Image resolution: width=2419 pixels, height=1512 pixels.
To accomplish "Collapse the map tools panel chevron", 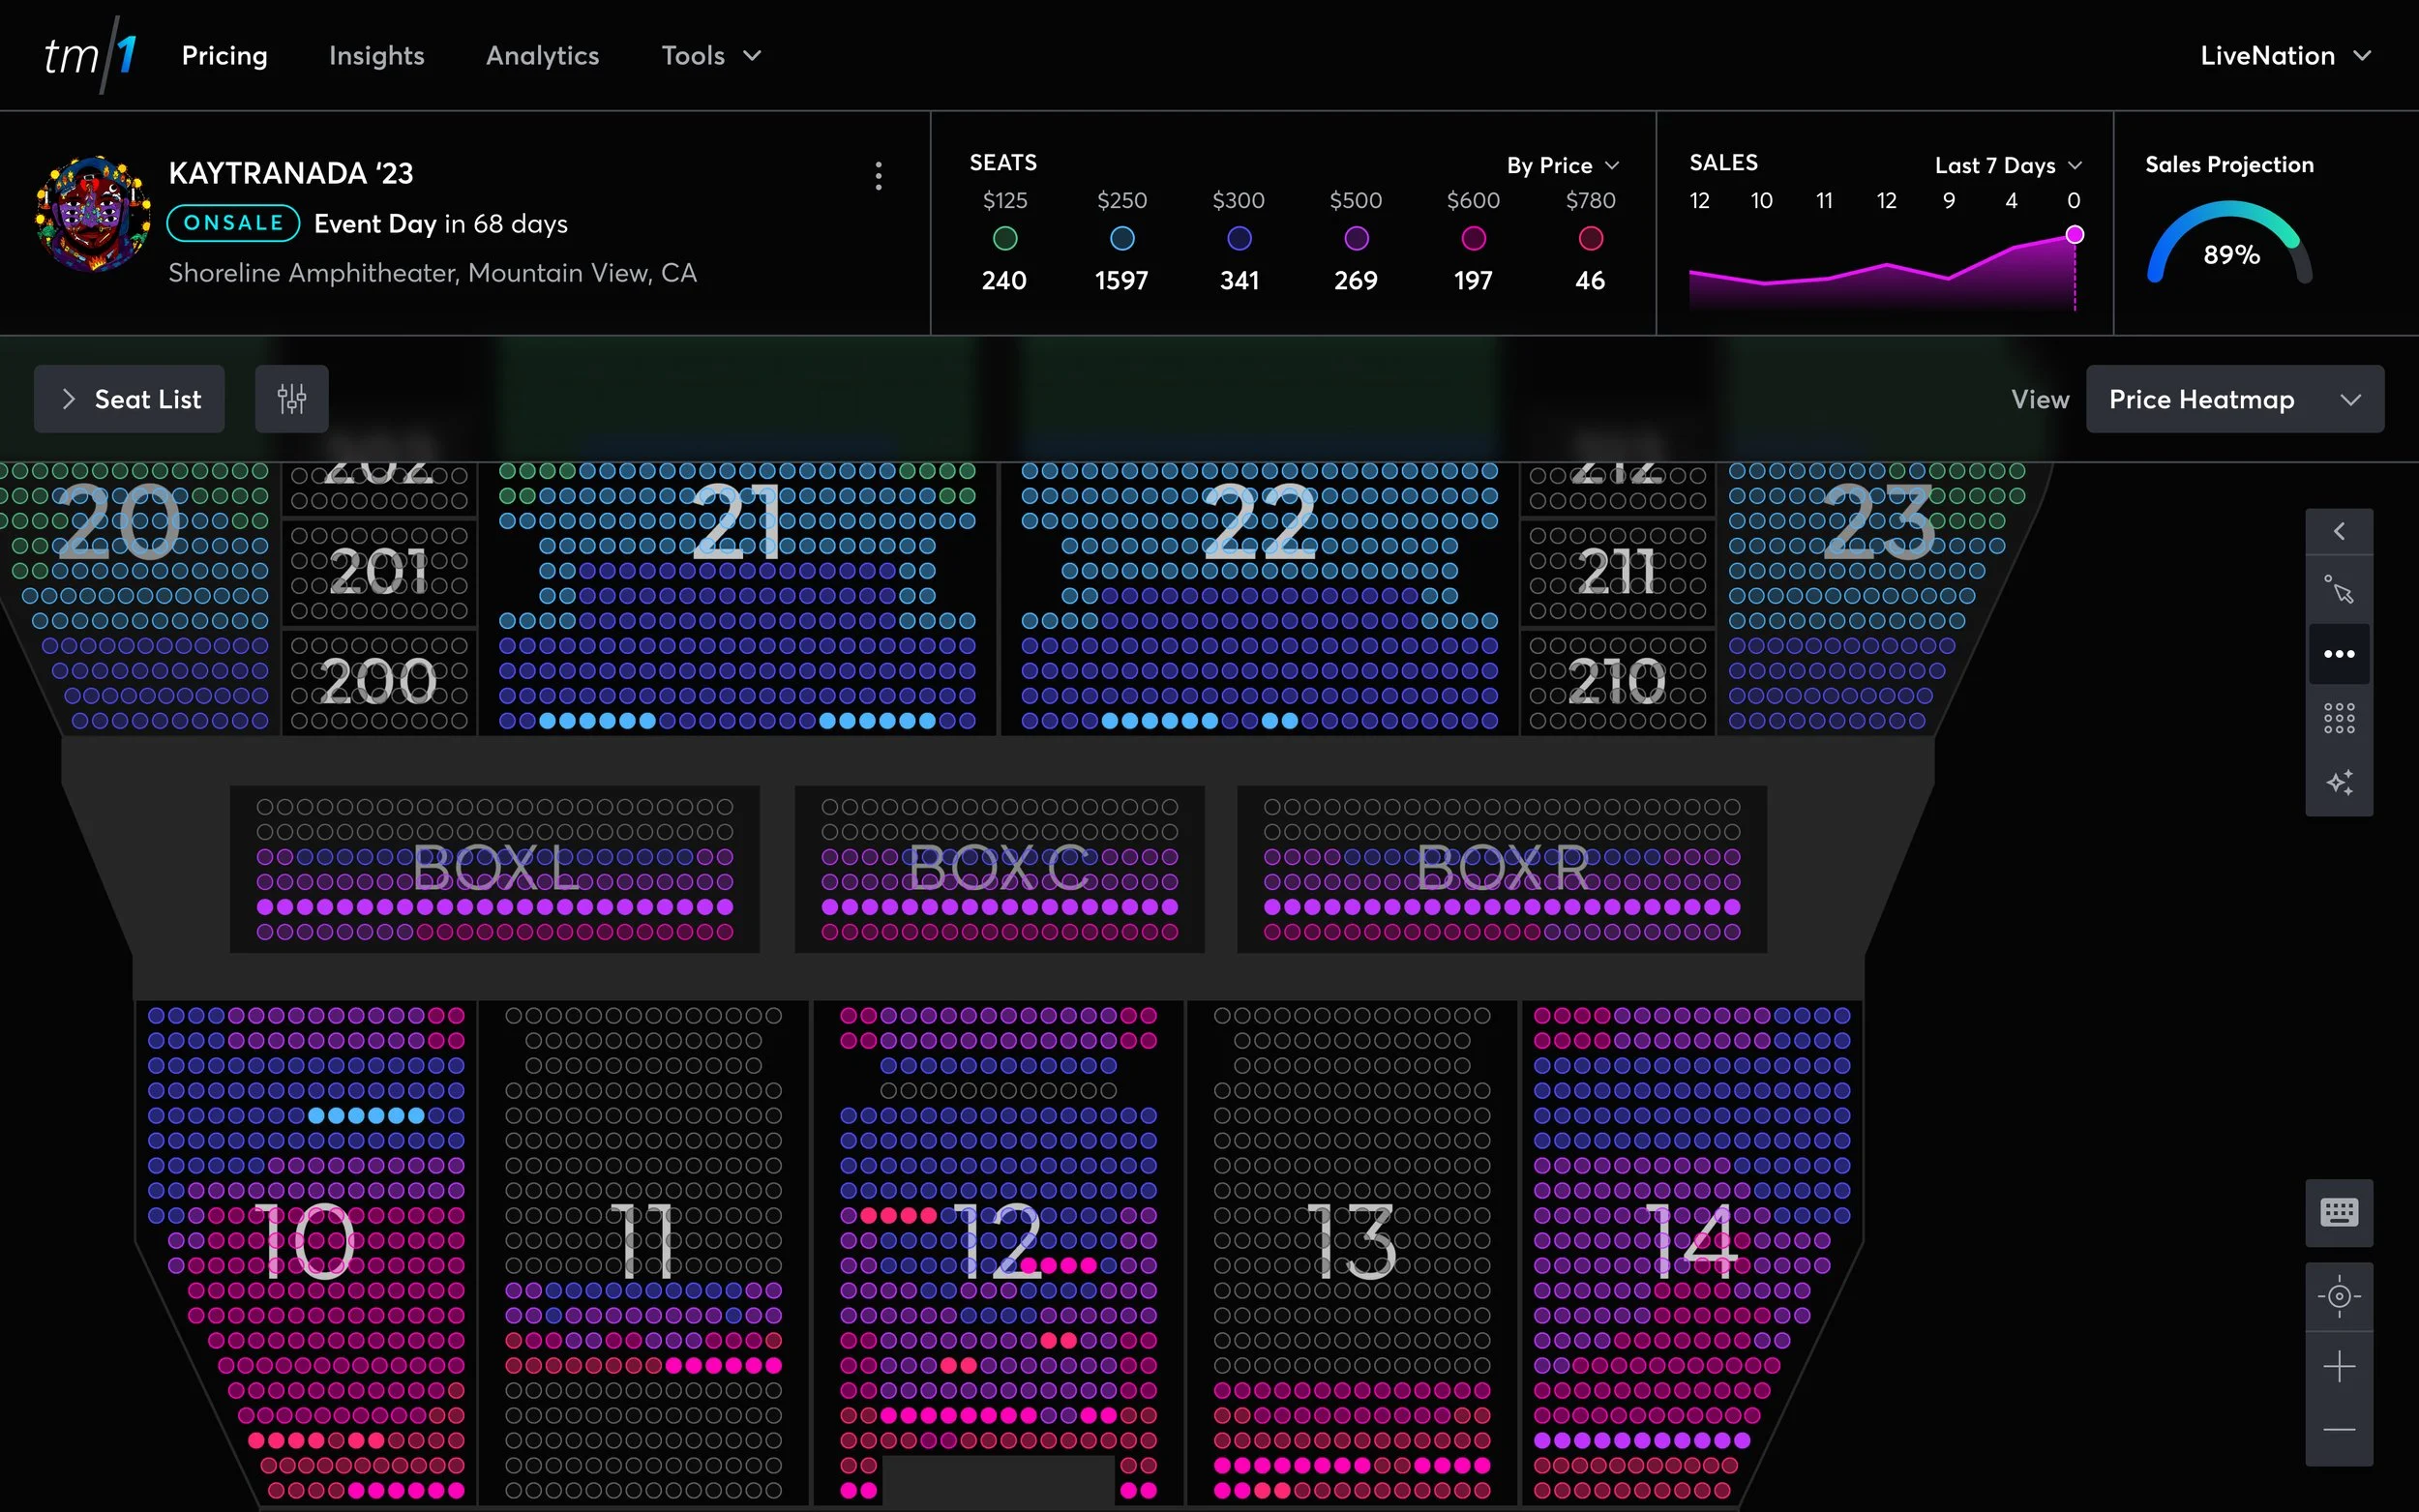I will point(2338,531).
